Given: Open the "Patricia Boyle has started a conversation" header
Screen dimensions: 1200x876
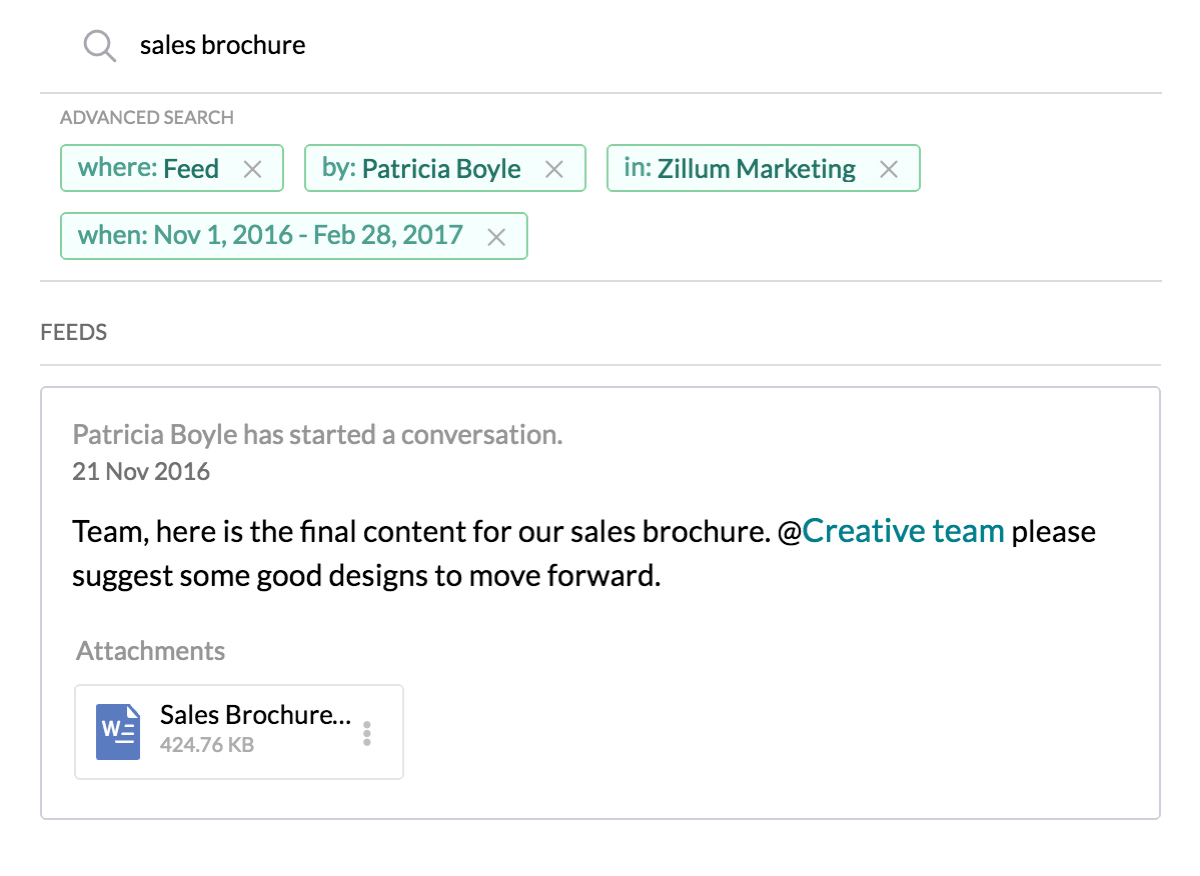Looking at the screenshot, I should (x=317, y=435).
